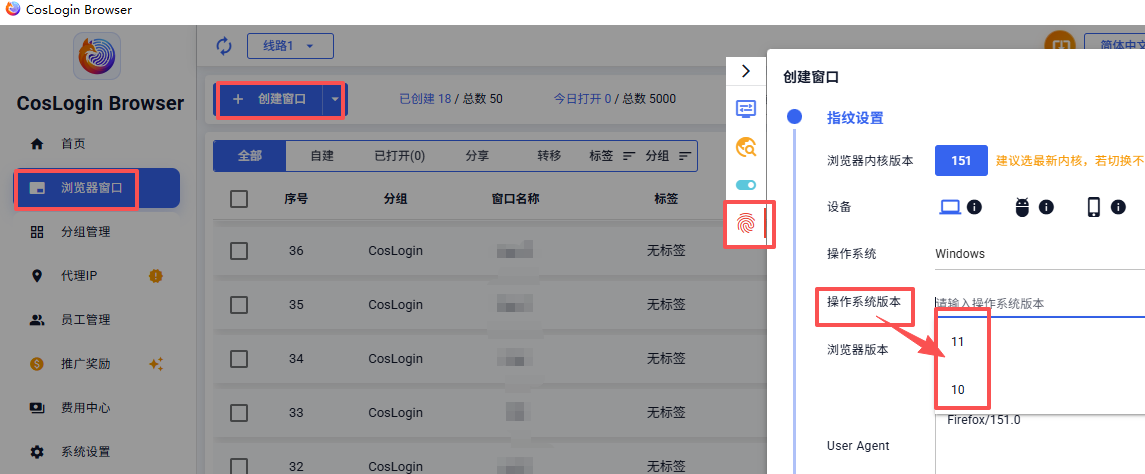Open the 标签 filter
This screenshot has width=1145, height=474.
click(612, 156)
